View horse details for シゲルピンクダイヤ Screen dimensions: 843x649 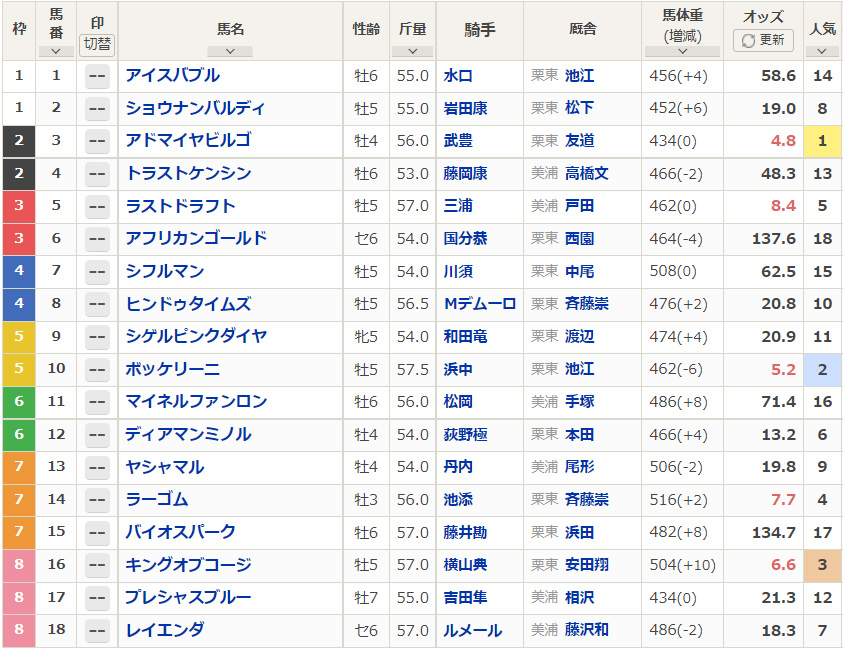point(196,336)
